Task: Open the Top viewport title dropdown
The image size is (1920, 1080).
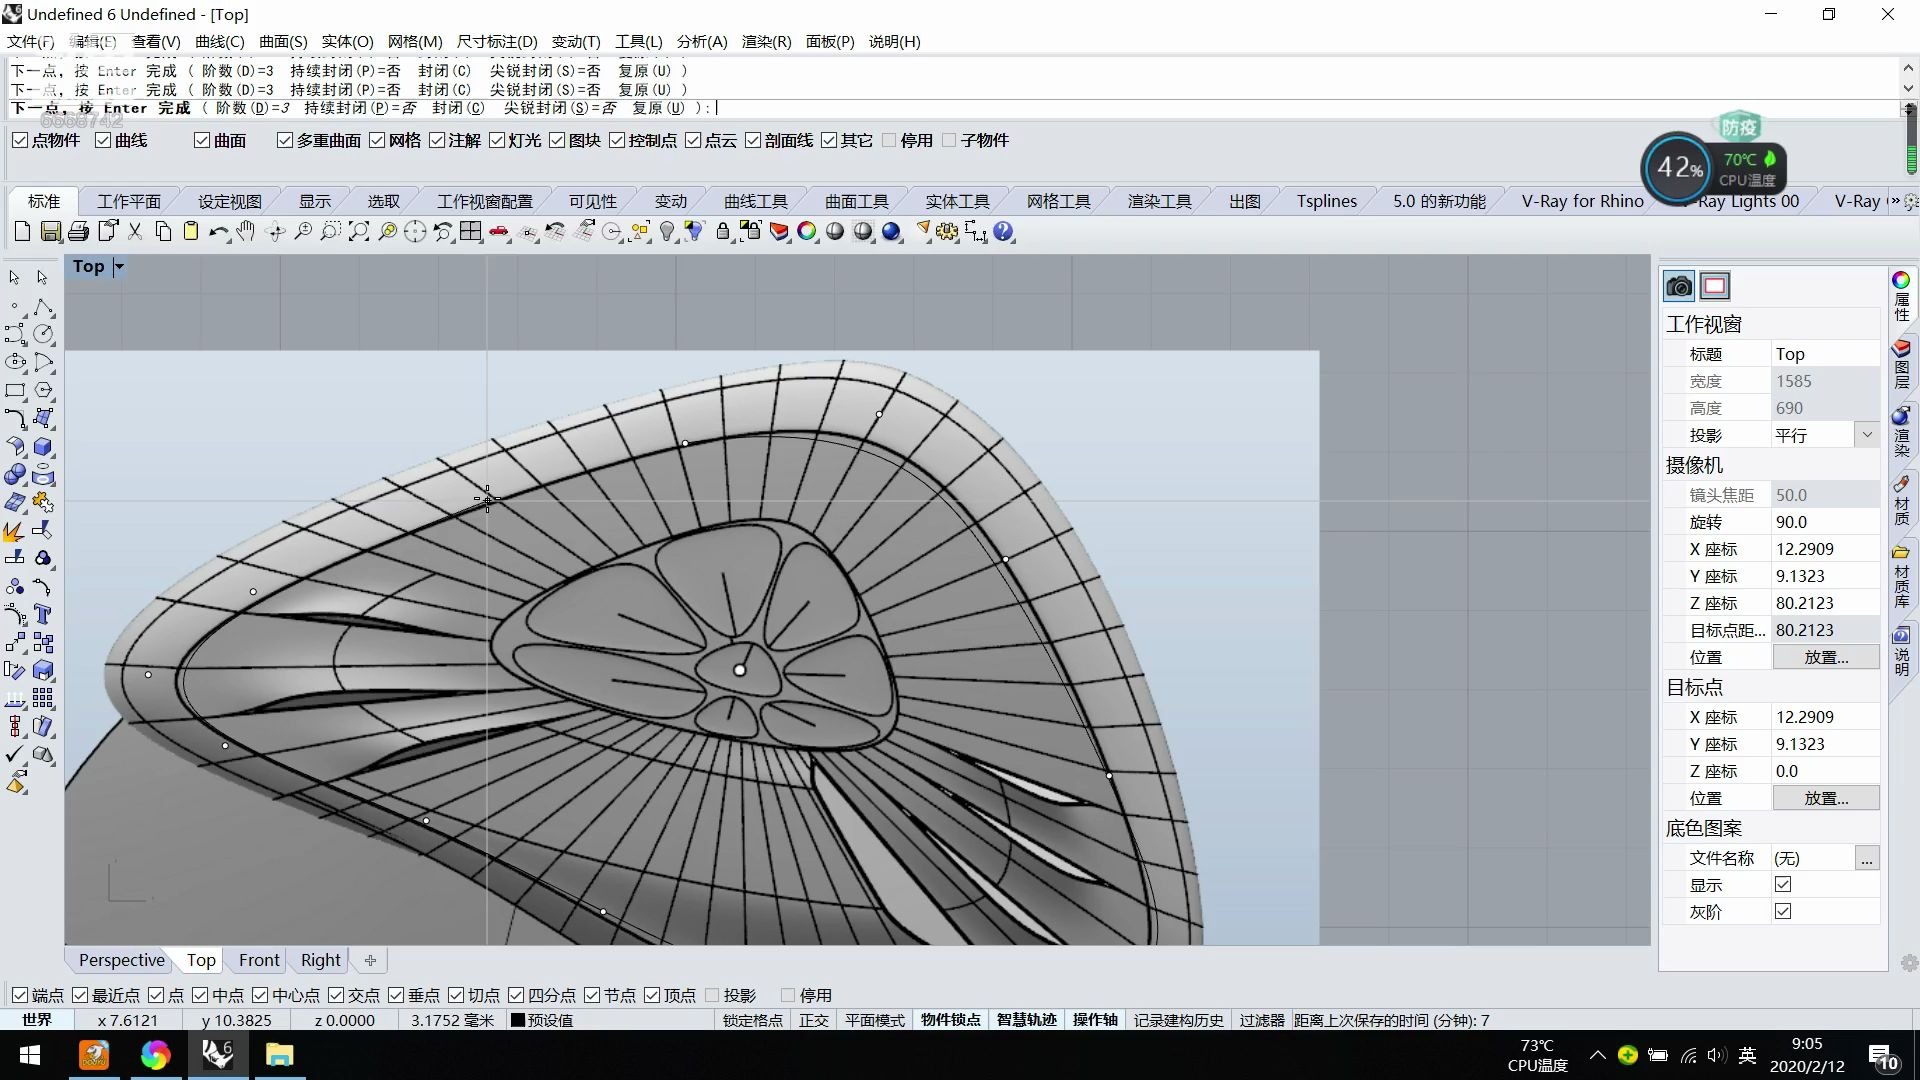Action: (119, 266)
